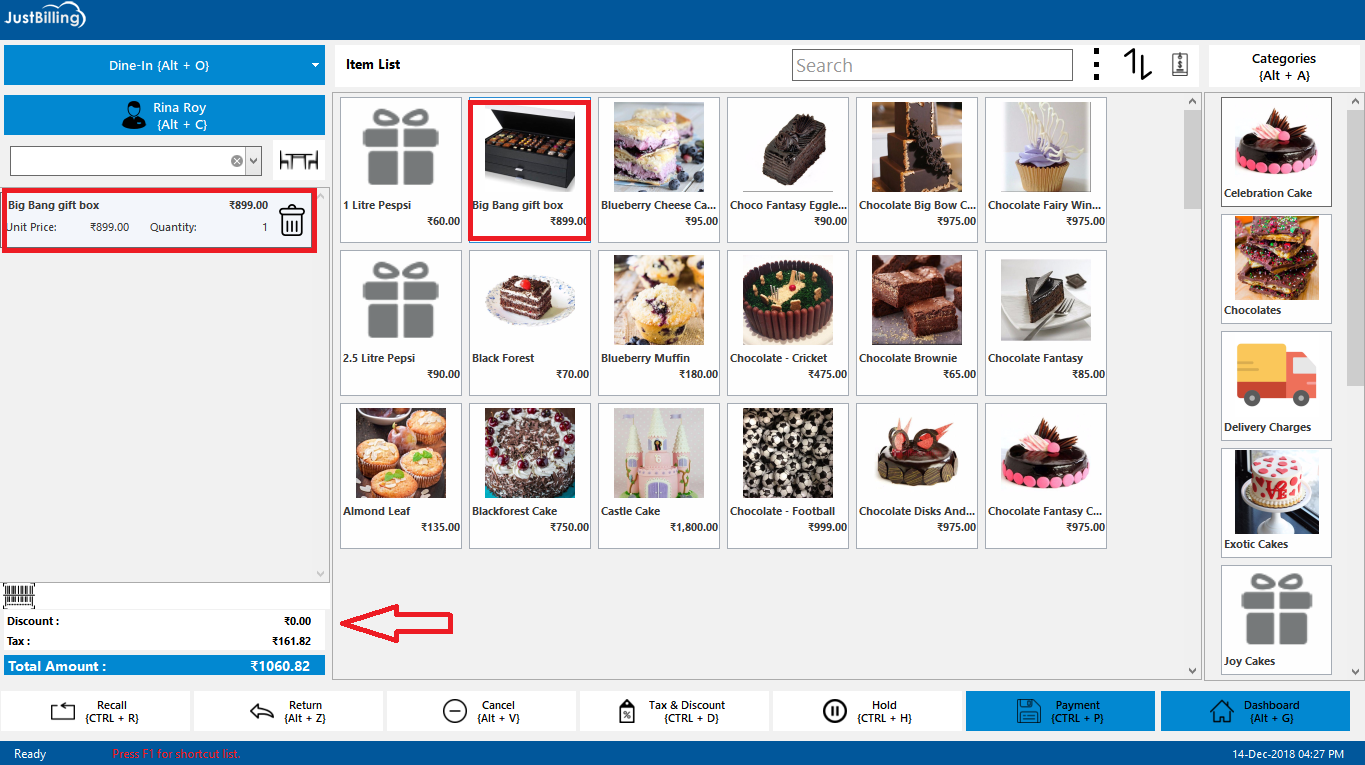Click the cart Quantity value
The height and width of the screenshot is (765, 1365).
pos(265,227)
